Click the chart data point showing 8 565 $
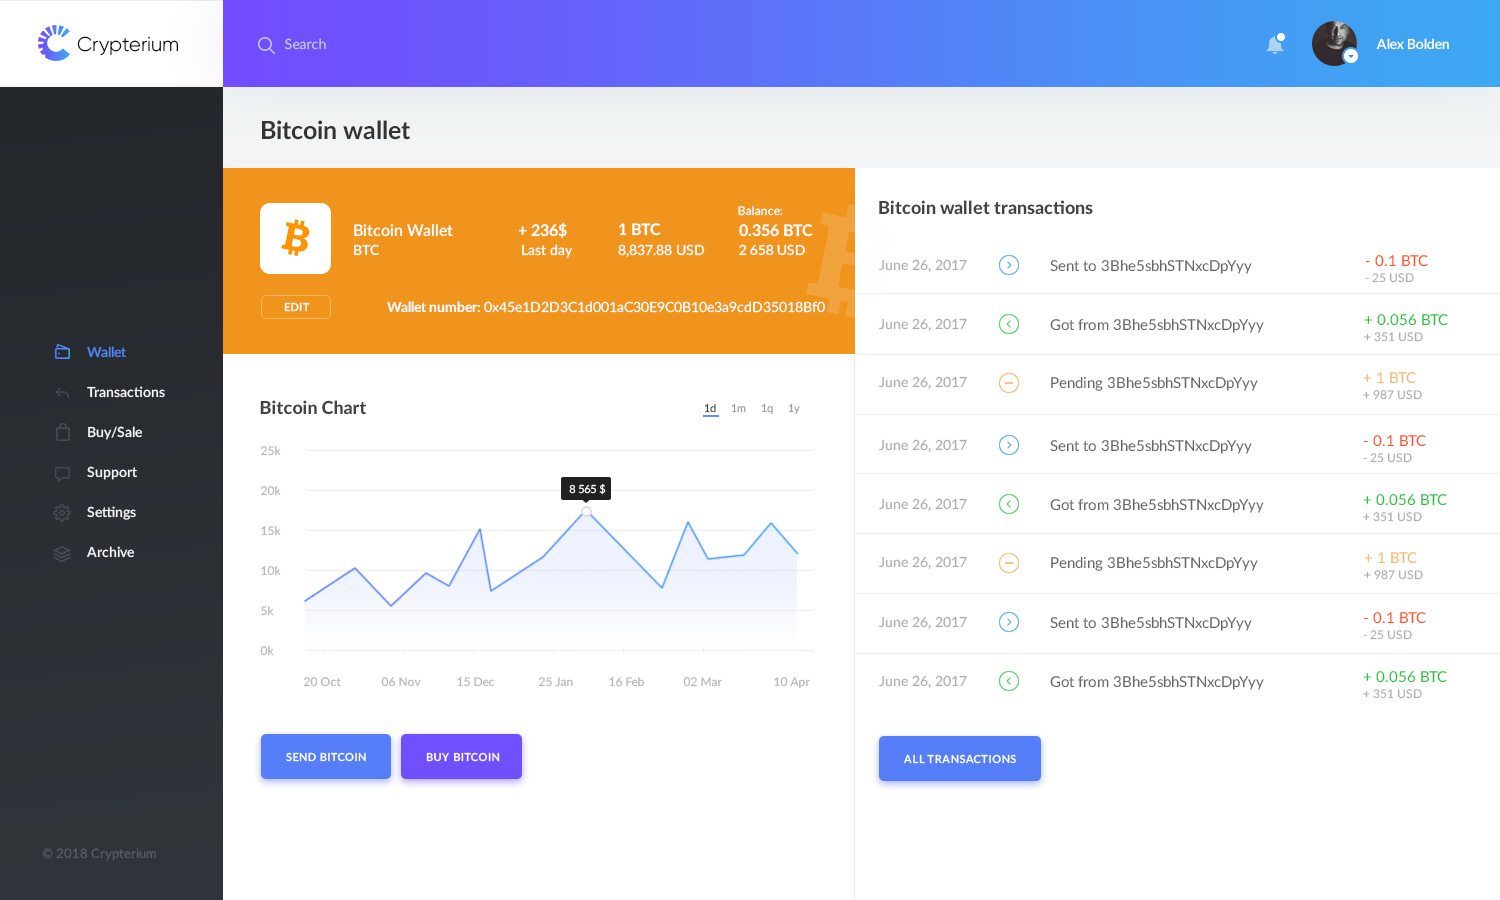The height and width of the screenshot is (900, 1500). pyautogui.click(x=587, y=511)
